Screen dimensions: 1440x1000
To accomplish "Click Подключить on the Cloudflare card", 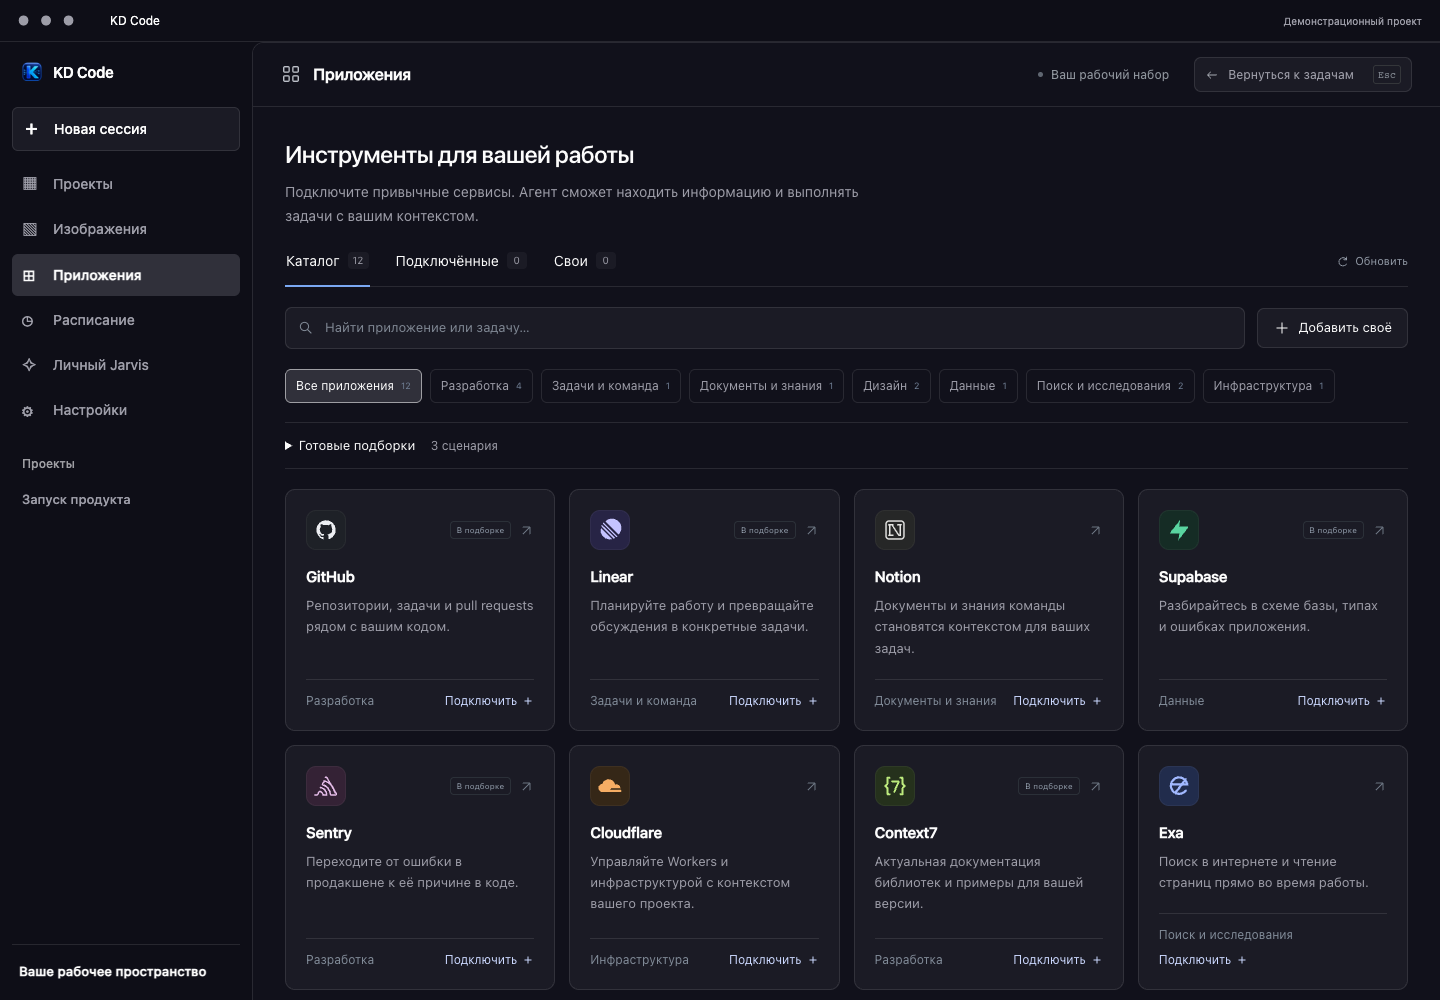I will (x=773, y=960).
